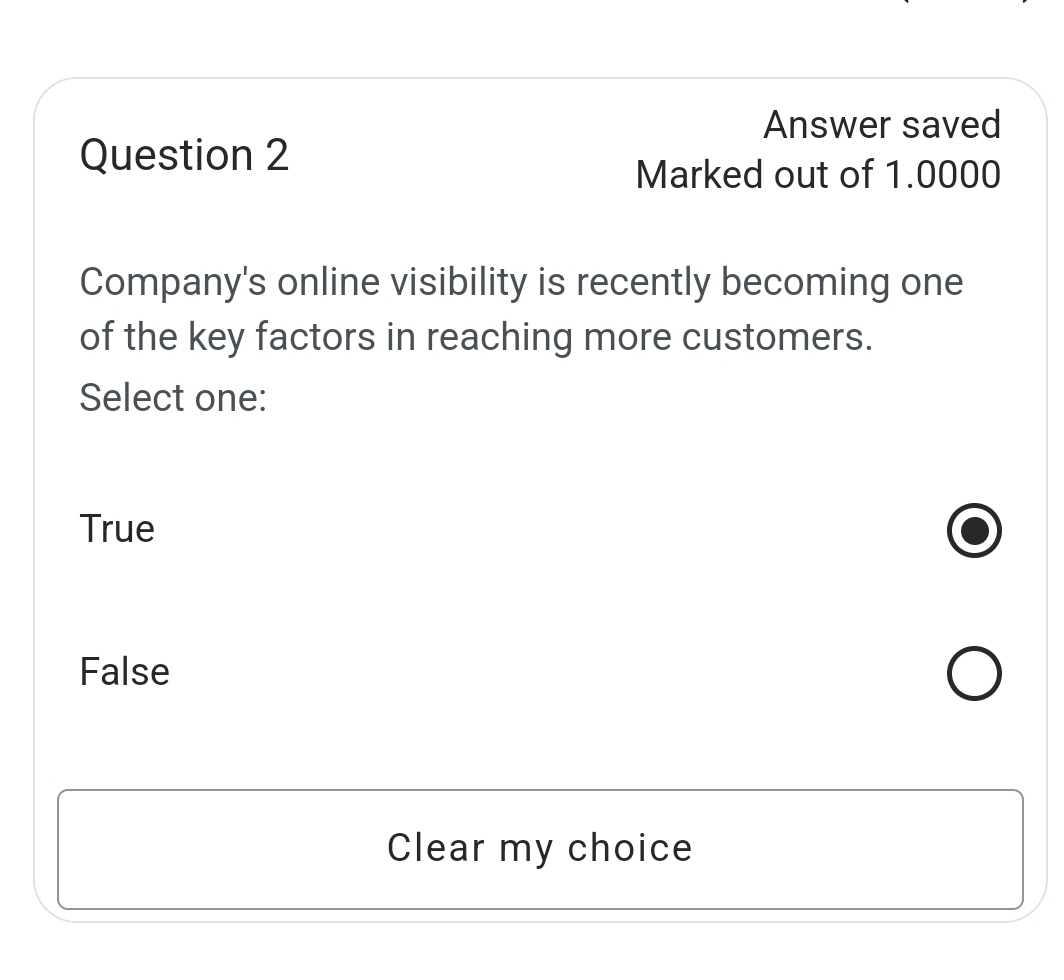Click the word reaching in the question
This screenshot has width=1064, height=980.
[498, 338]
